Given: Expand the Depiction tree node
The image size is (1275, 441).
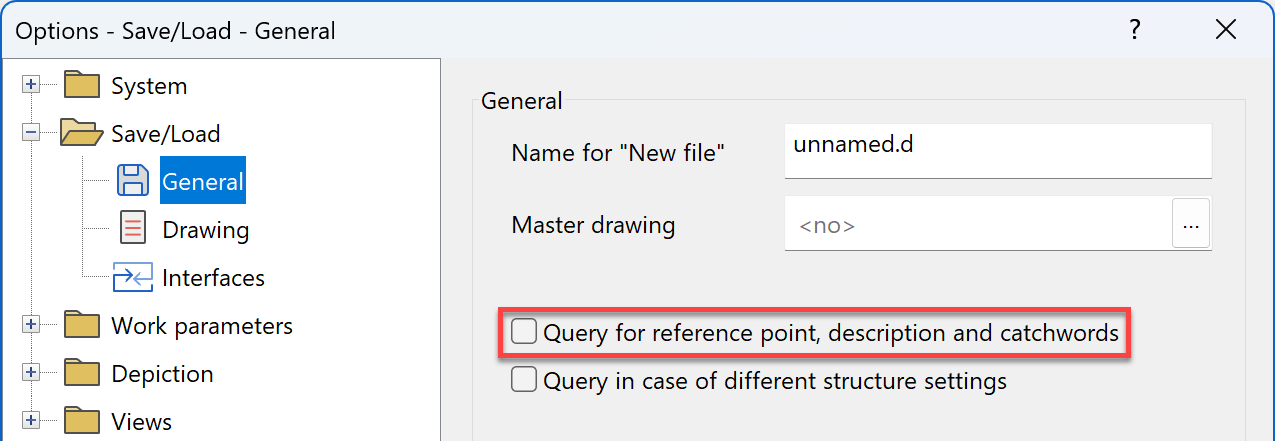Looking at the screenshot, I should point(31,373).
